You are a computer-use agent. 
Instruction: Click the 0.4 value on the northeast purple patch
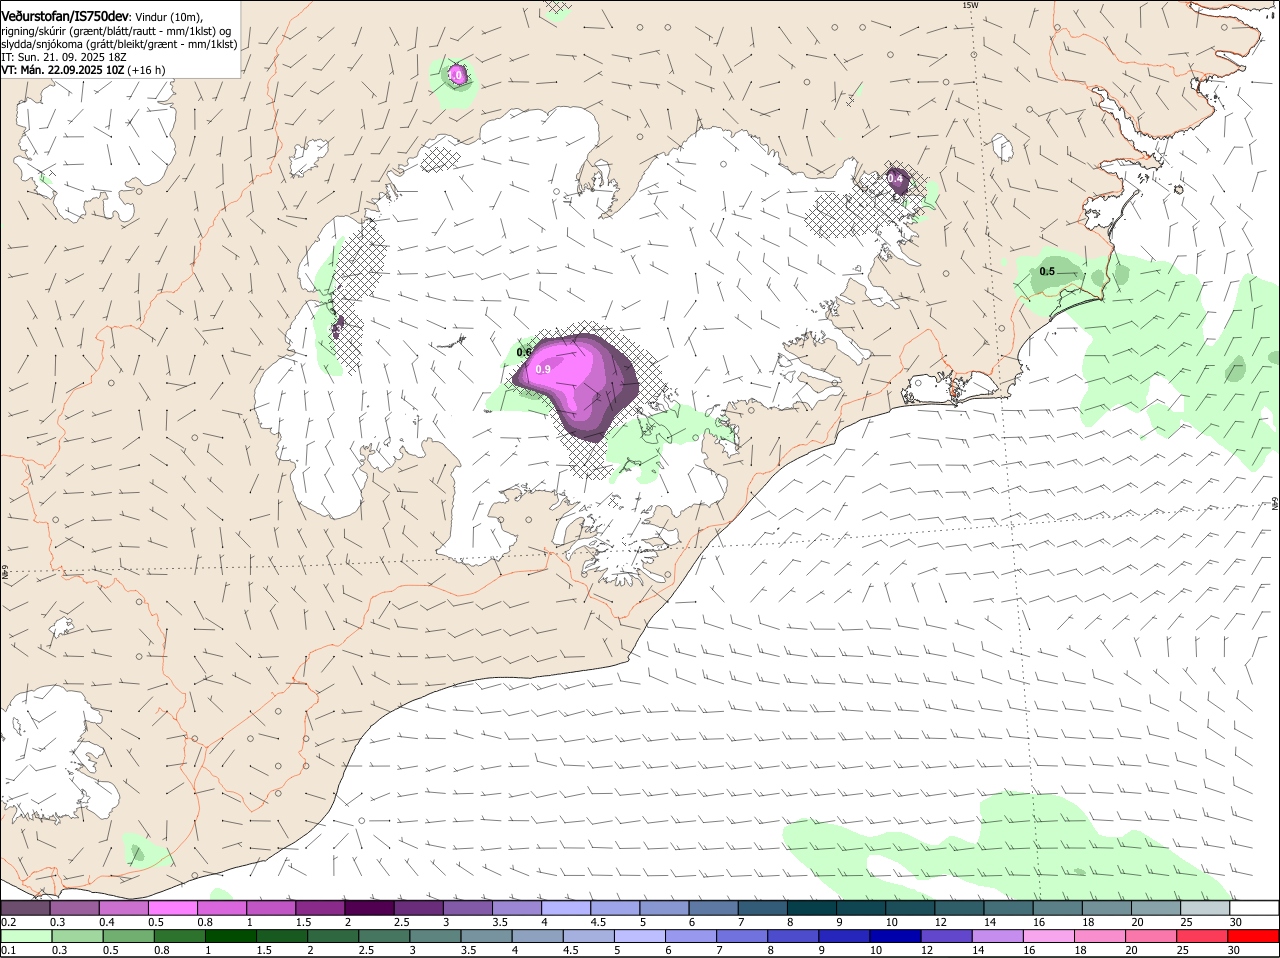[x=896, y=179]
